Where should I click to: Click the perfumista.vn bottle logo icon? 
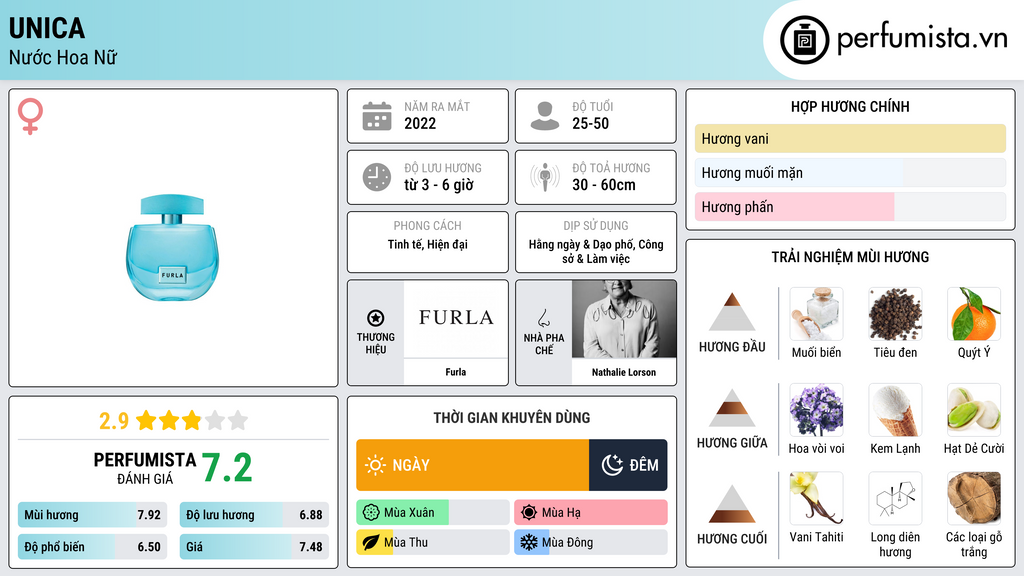[804, 40]
